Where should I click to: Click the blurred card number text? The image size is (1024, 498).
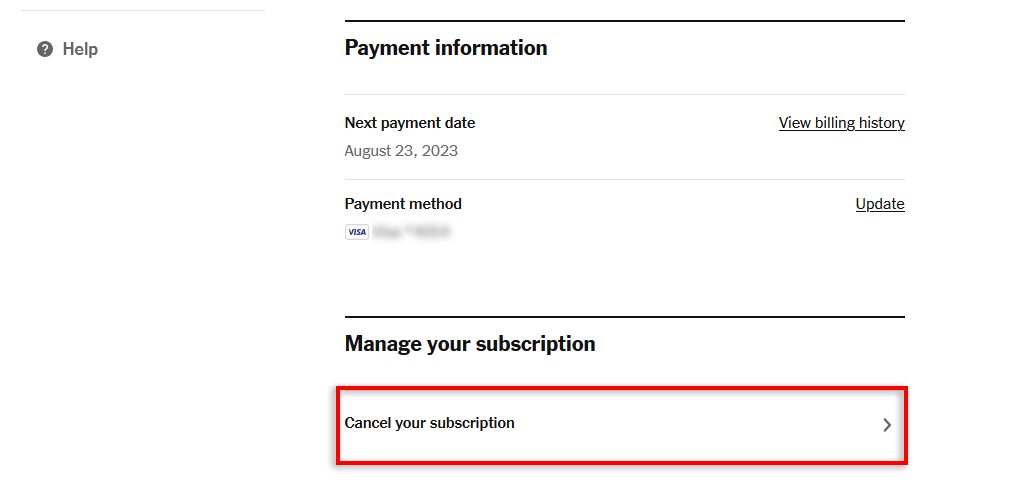[412, 232]
